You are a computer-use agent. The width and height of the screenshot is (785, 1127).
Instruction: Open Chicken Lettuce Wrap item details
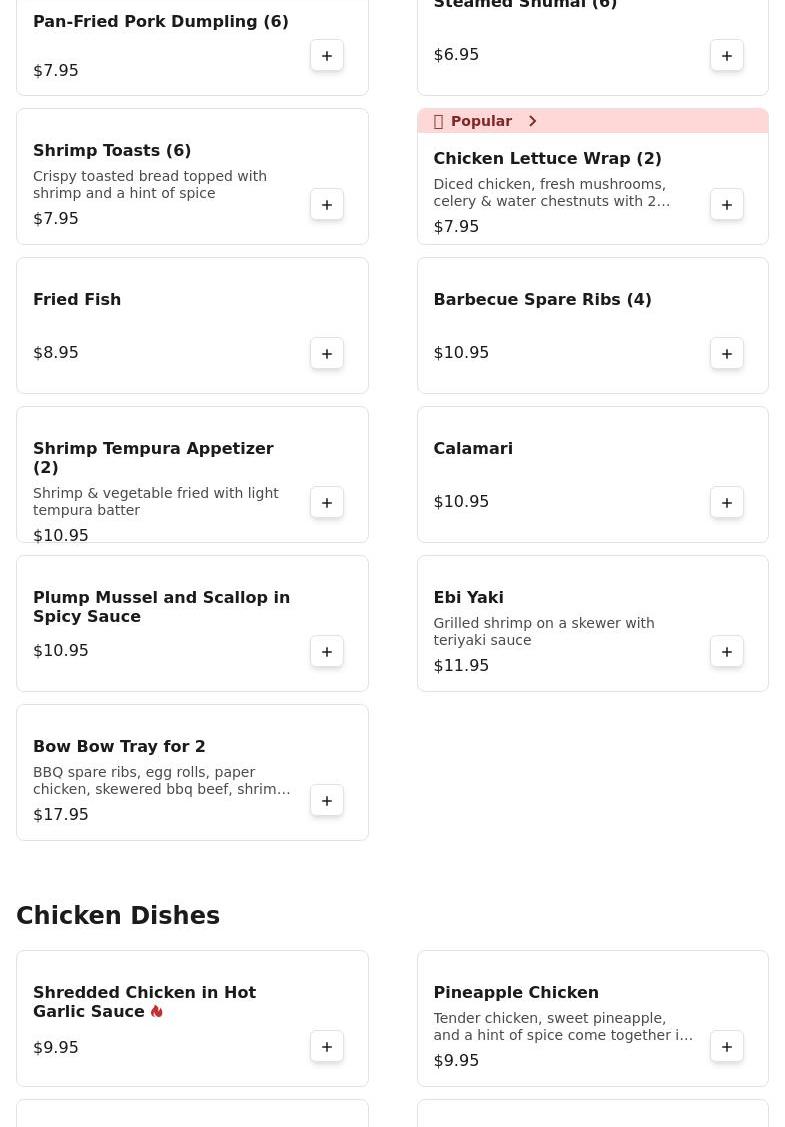click(547, 159)
